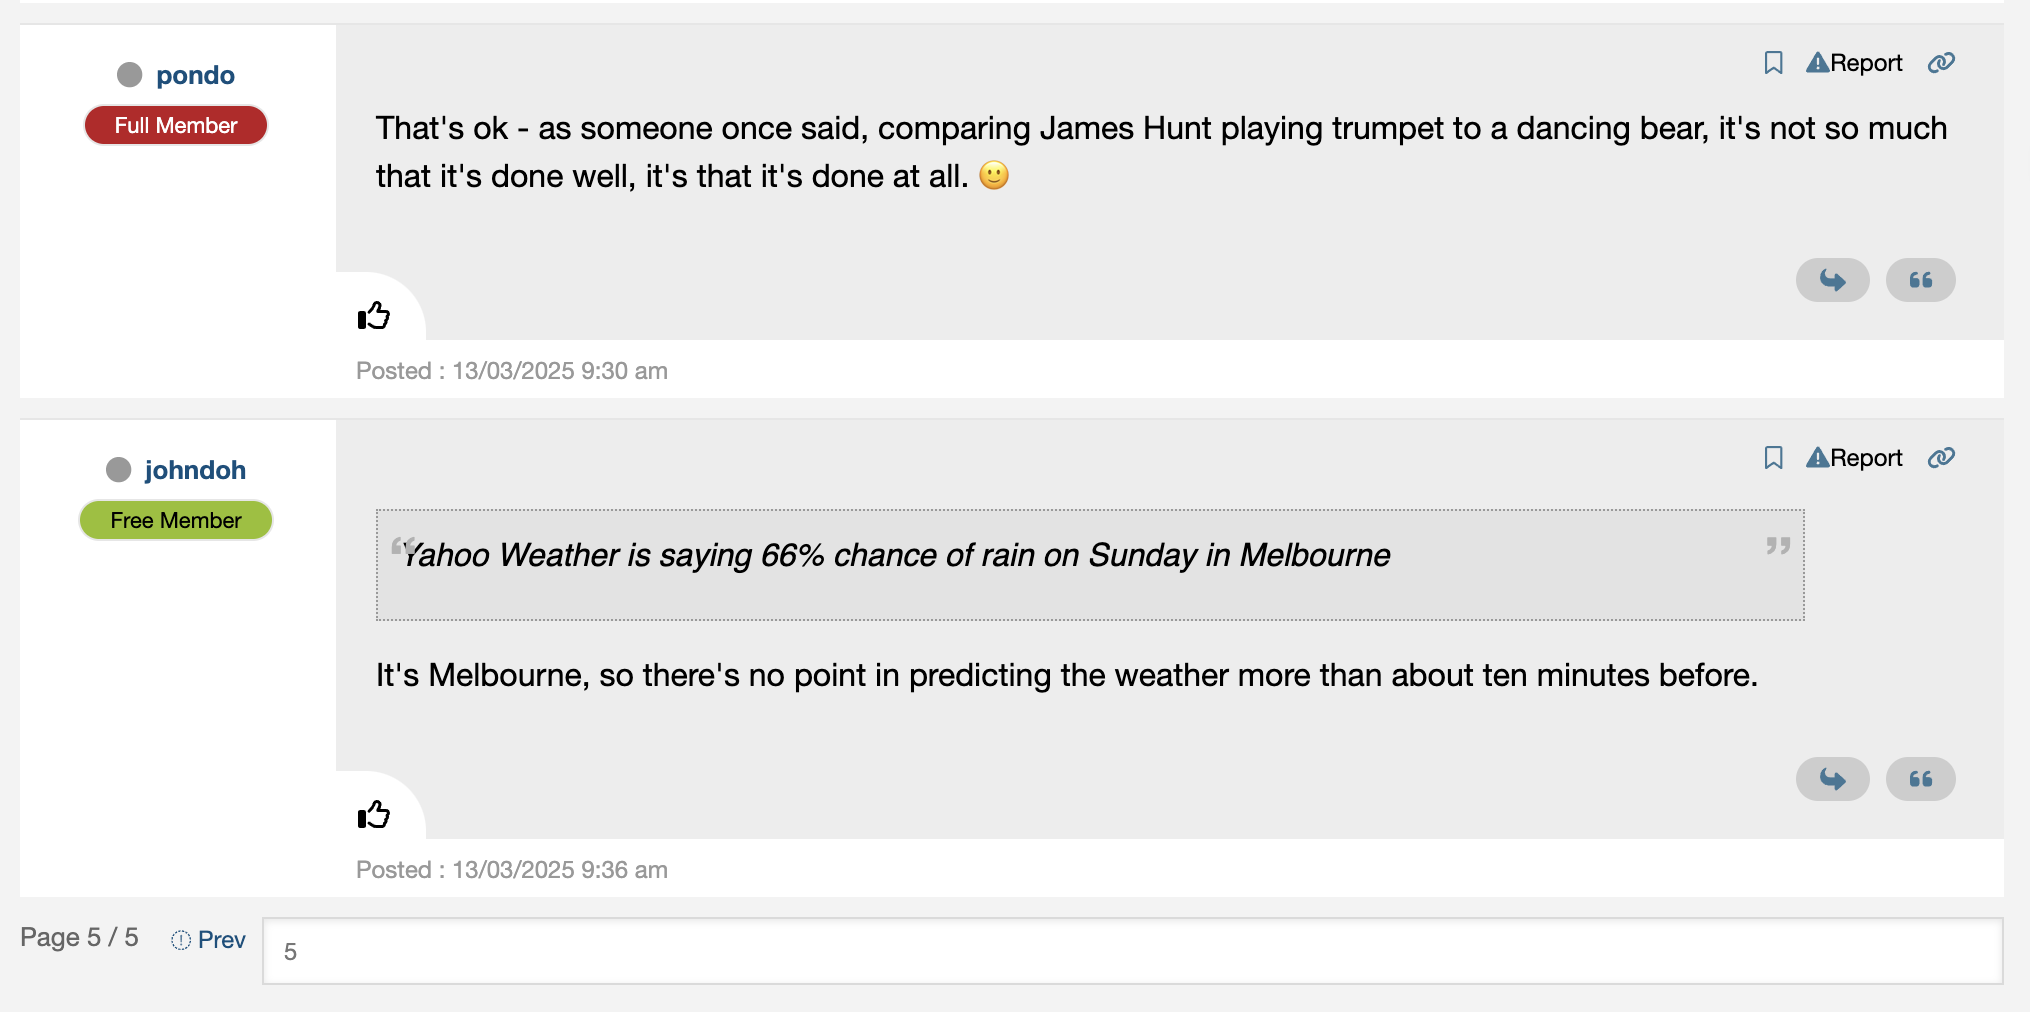This screenshot has height=1012, width=2030.
Task: Reply to pondo's post
Action: pos(1832,280)
